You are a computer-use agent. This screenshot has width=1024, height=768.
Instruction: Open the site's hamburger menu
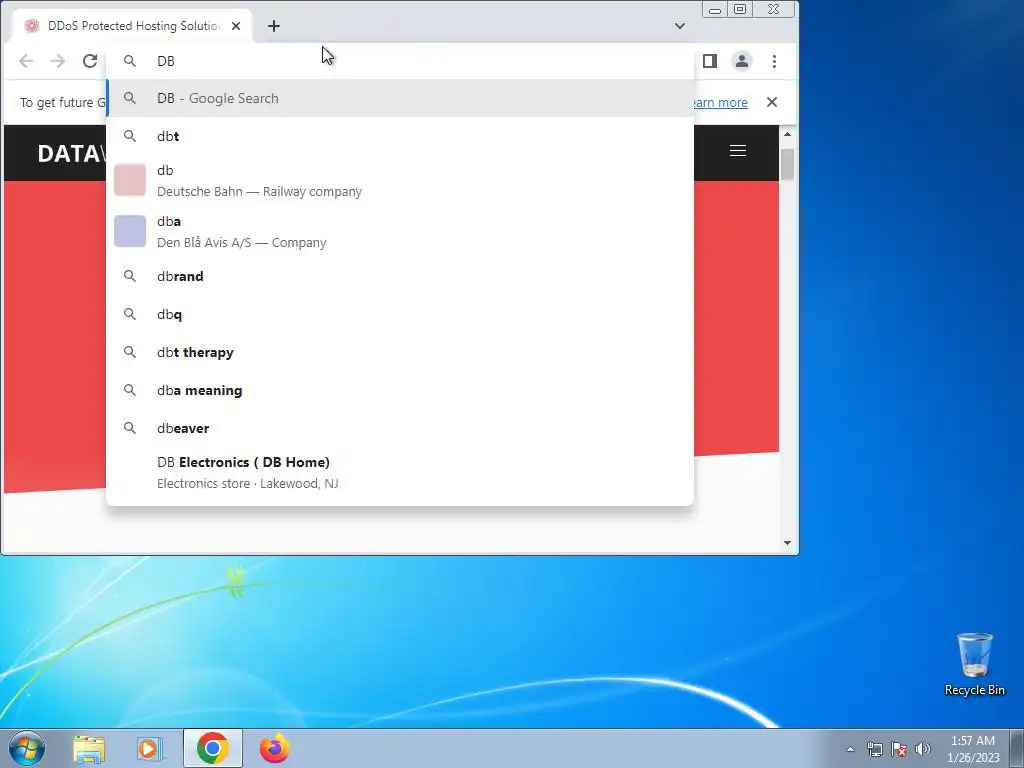click(x=738, y=151)
